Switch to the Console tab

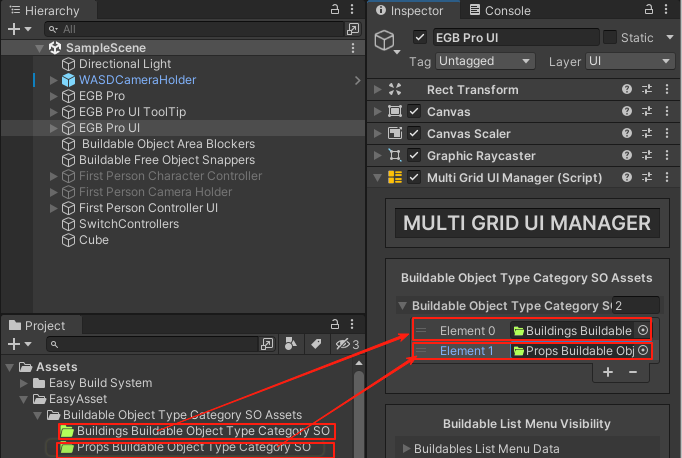500,10
